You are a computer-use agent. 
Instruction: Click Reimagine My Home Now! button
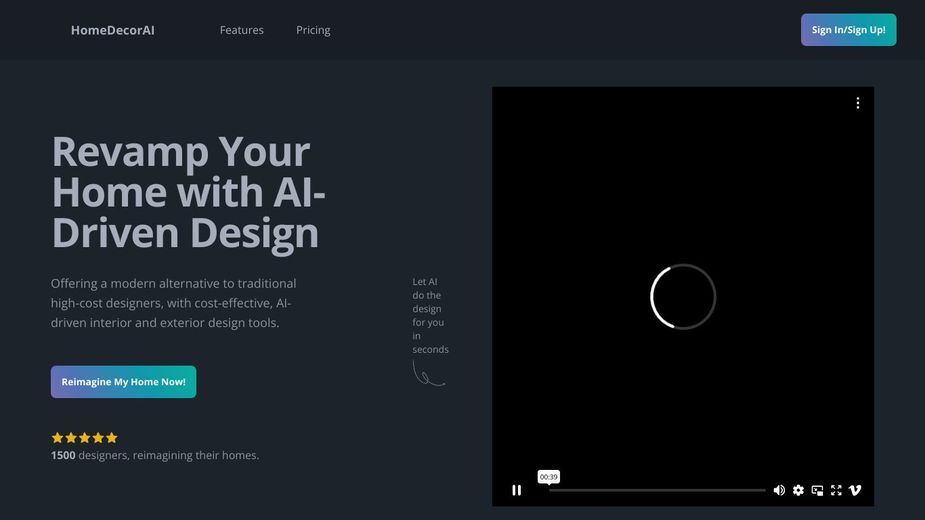coord(123,382)
